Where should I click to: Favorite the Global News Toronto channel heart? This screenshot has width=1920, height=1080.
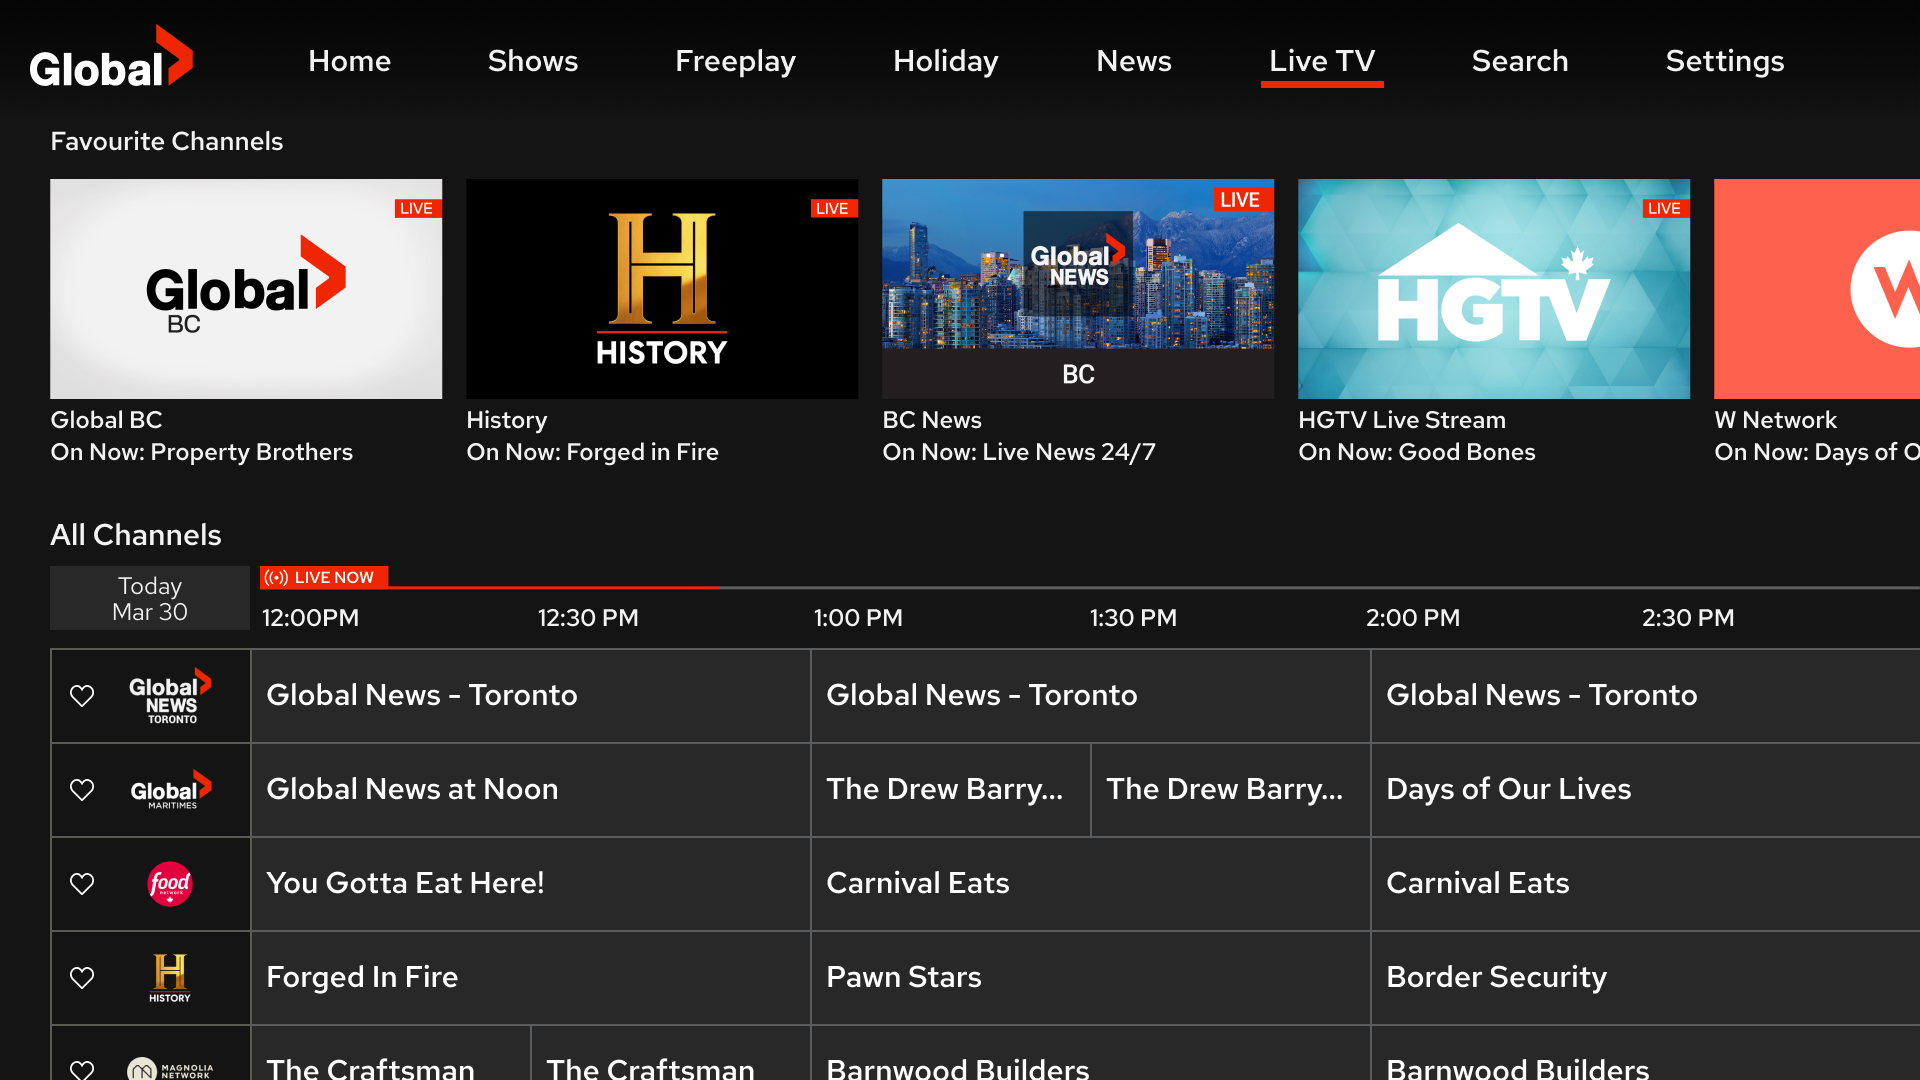[x=82, y=695]
